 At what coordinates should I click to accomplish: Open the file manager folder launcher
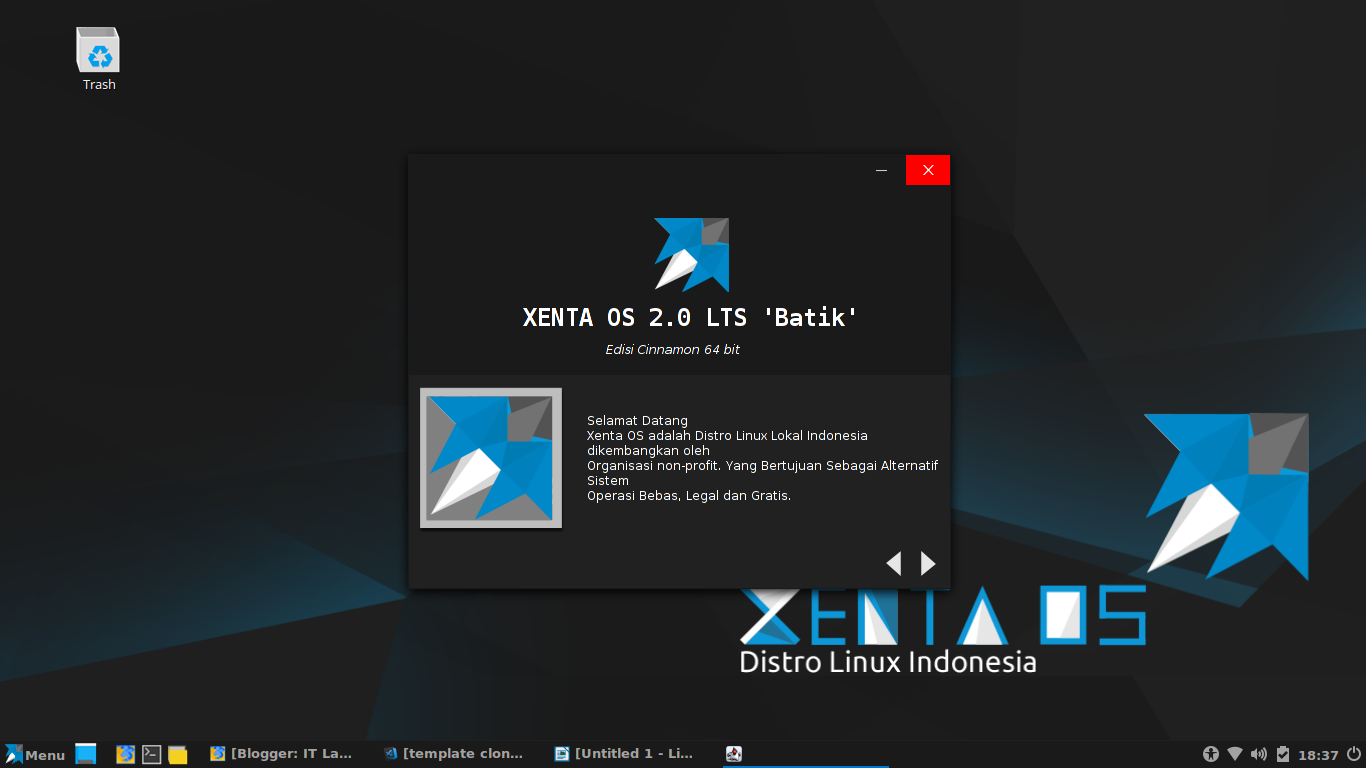178,754
